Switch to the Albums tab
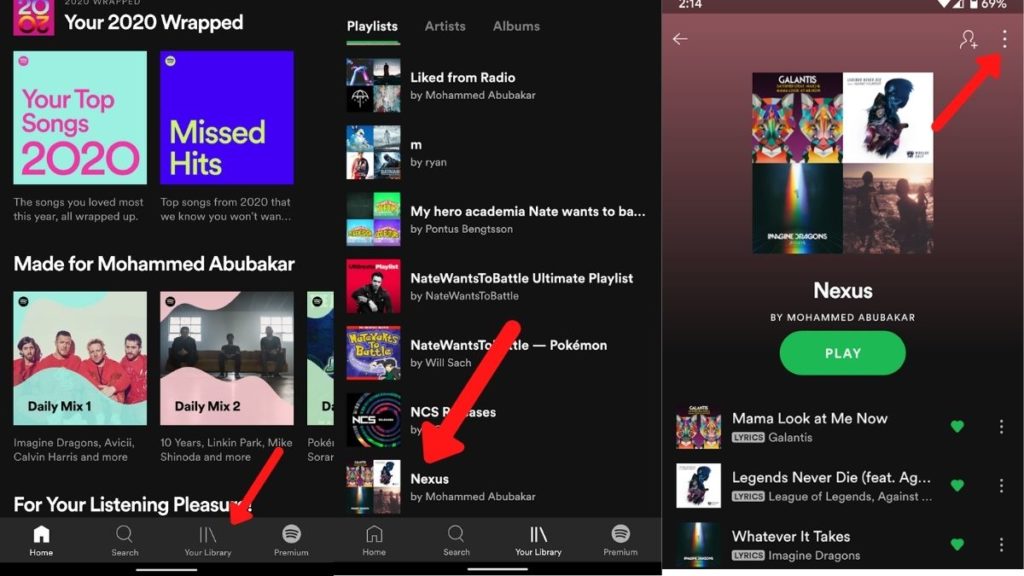 (x=515, y=26)
